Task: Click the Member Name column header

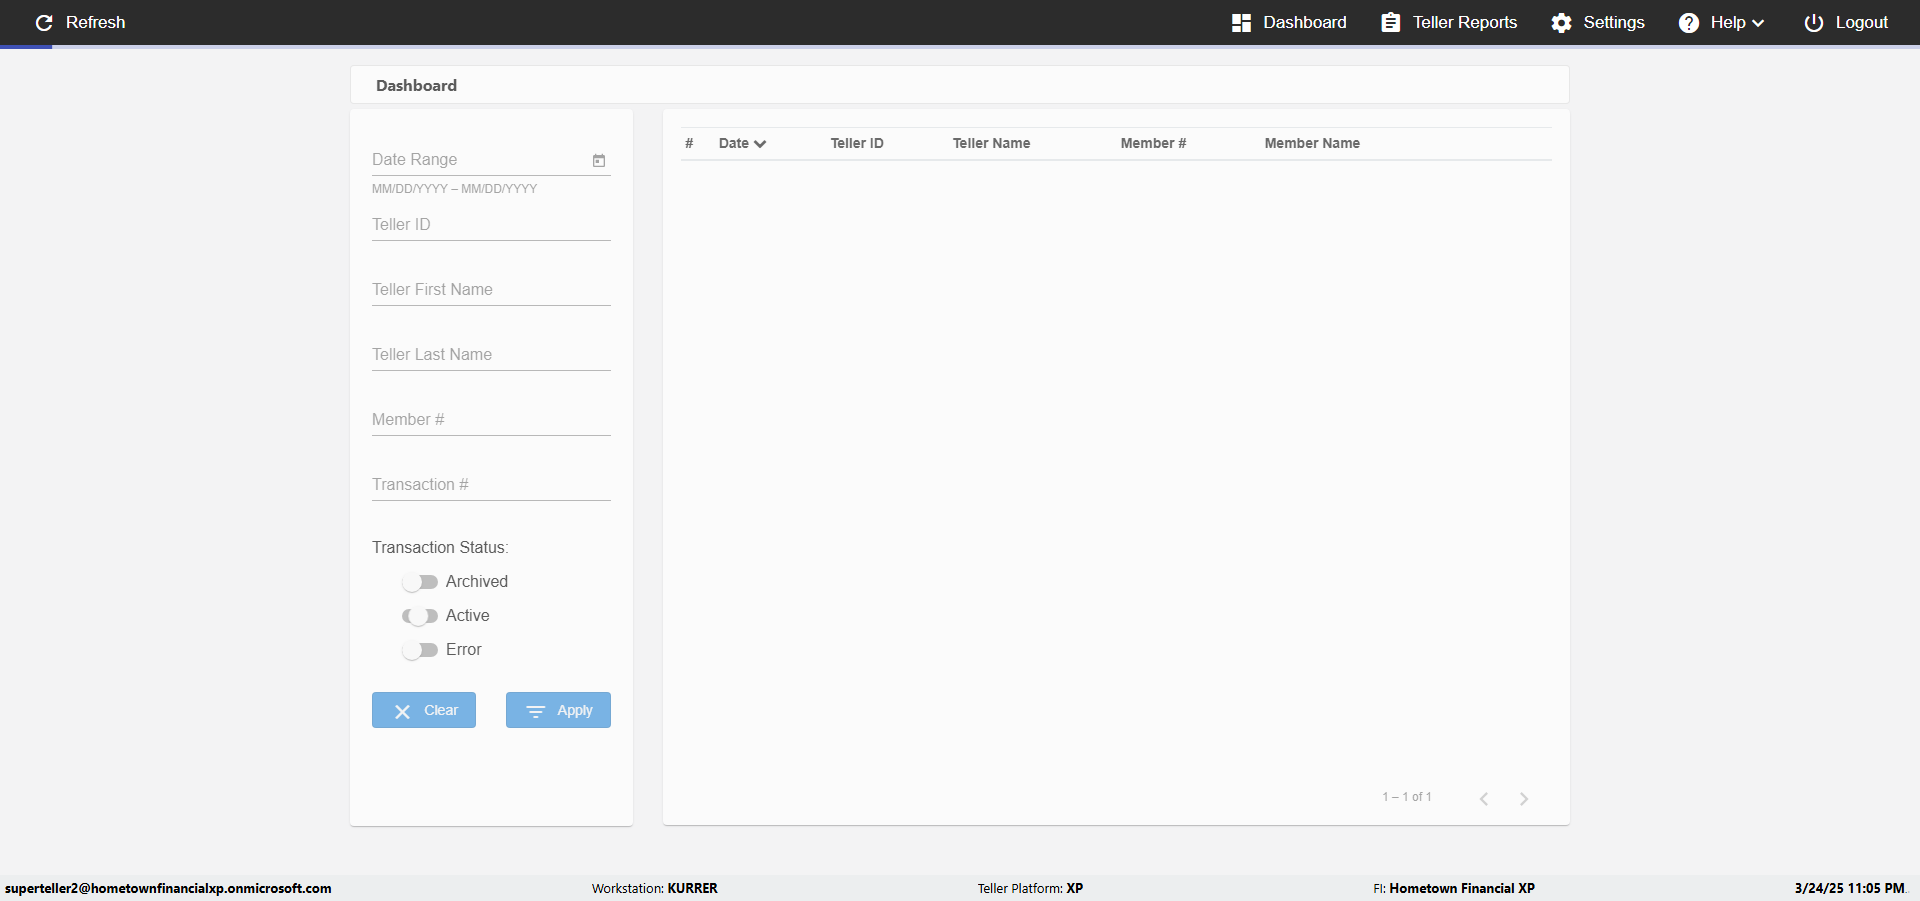Action: click(1312, 143)
